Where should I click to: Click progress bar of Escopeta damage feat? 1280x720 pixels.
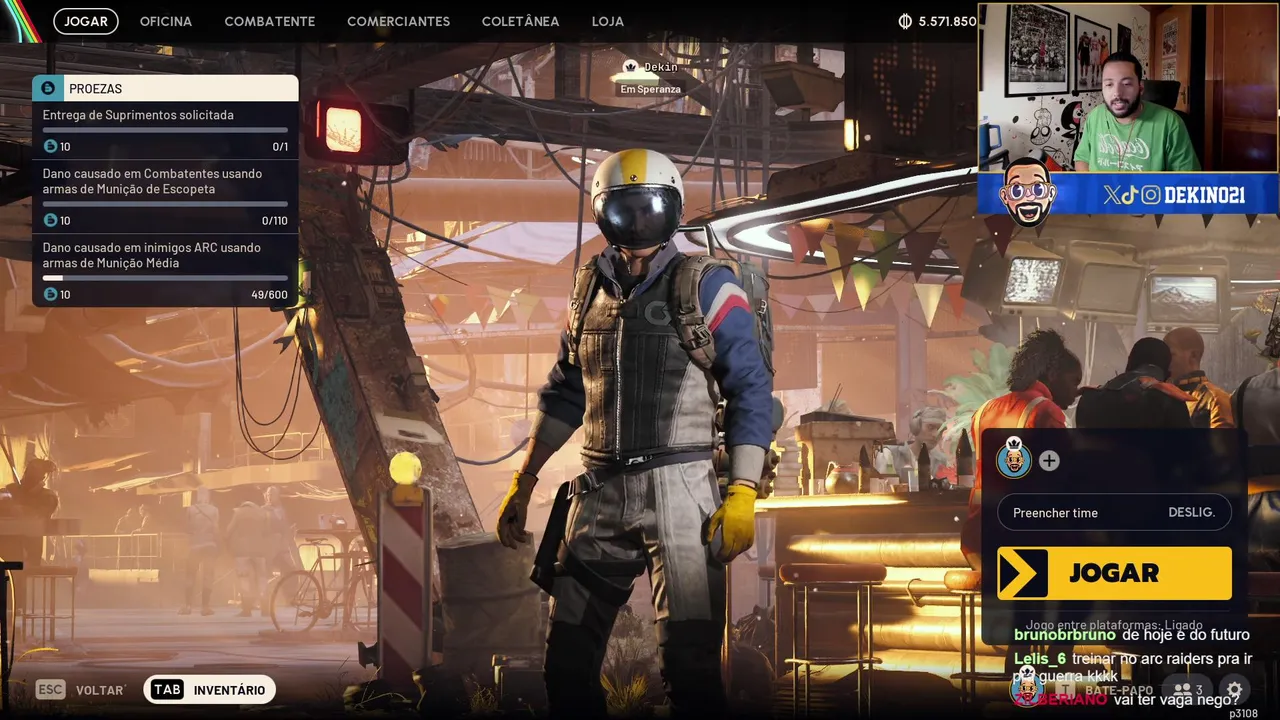(x=165, y=204)
